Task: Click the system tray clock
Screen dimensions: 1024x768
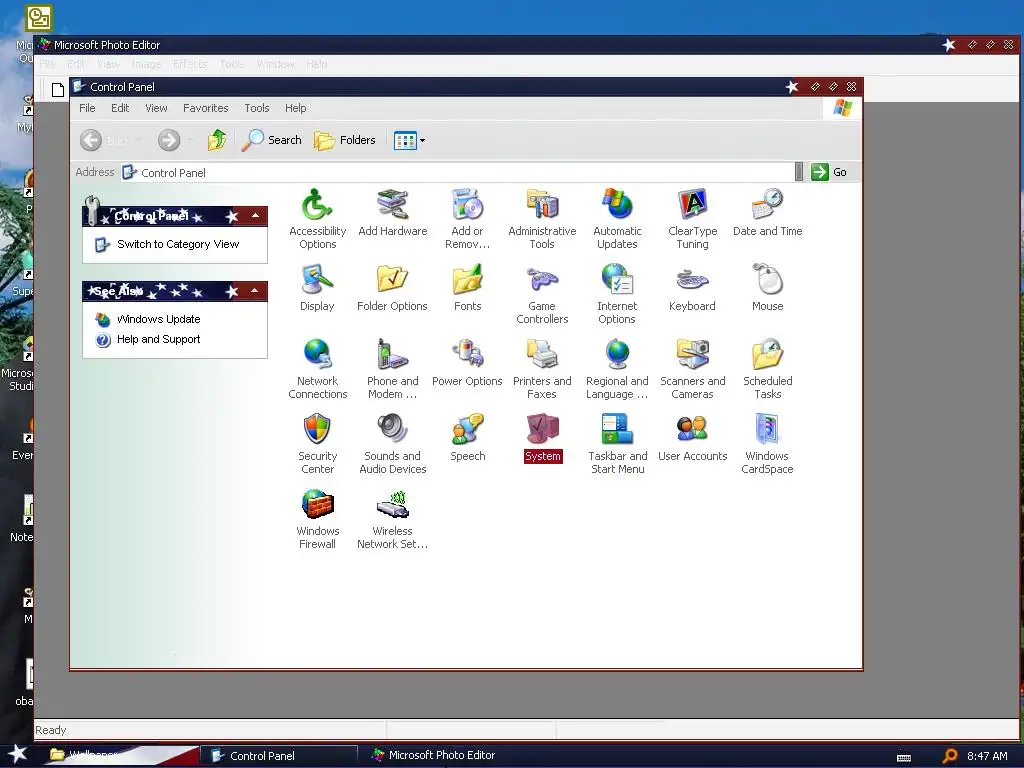Action: (x=987, y=756)
